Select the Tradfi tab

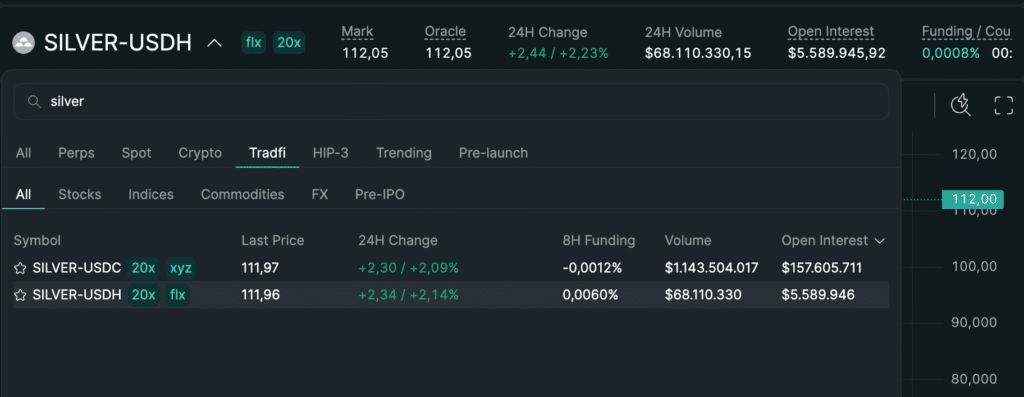(x=267, y=153)
